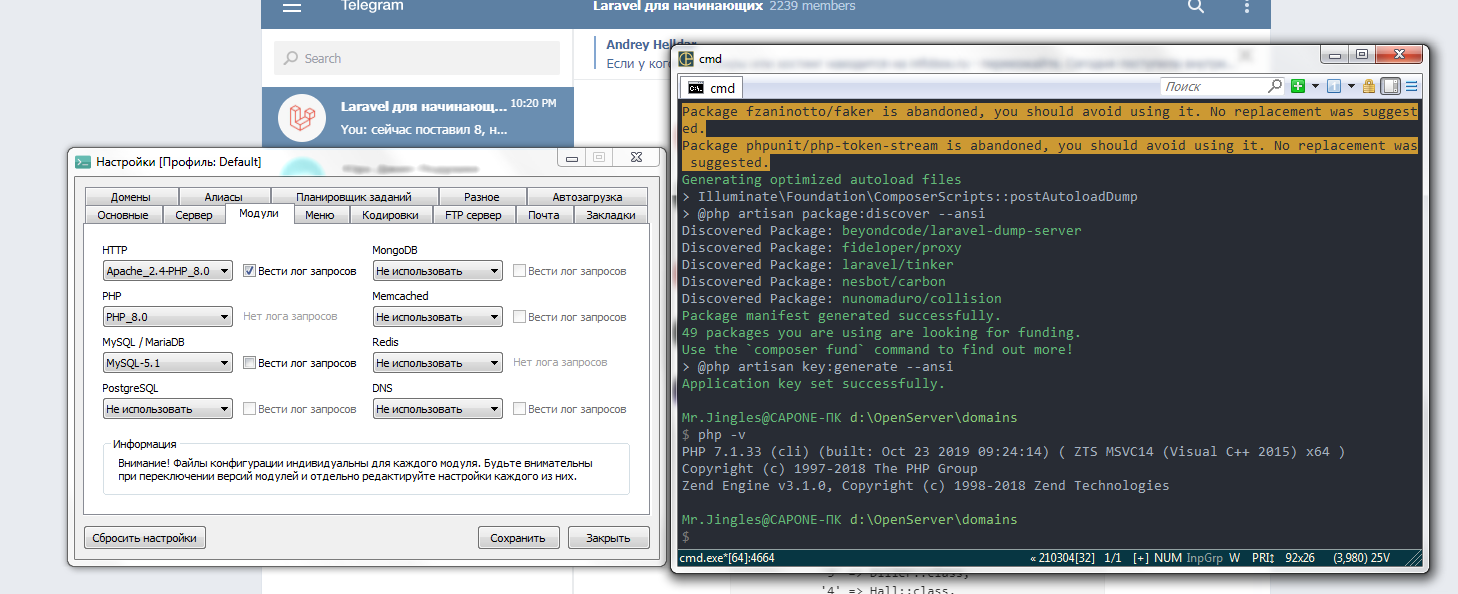Toggle DNS request log checkbox

520,409
